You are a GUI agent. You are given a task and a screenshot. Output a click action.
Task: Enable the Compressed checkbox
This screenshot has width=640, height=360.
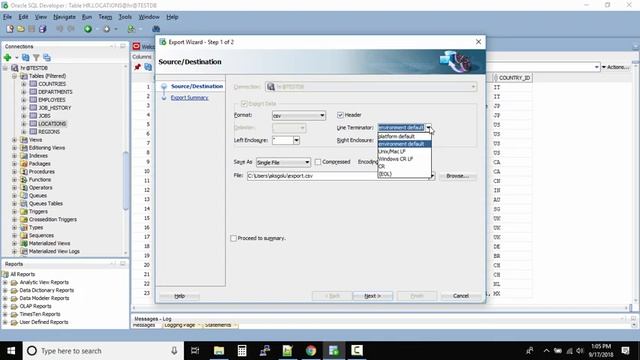318,162
